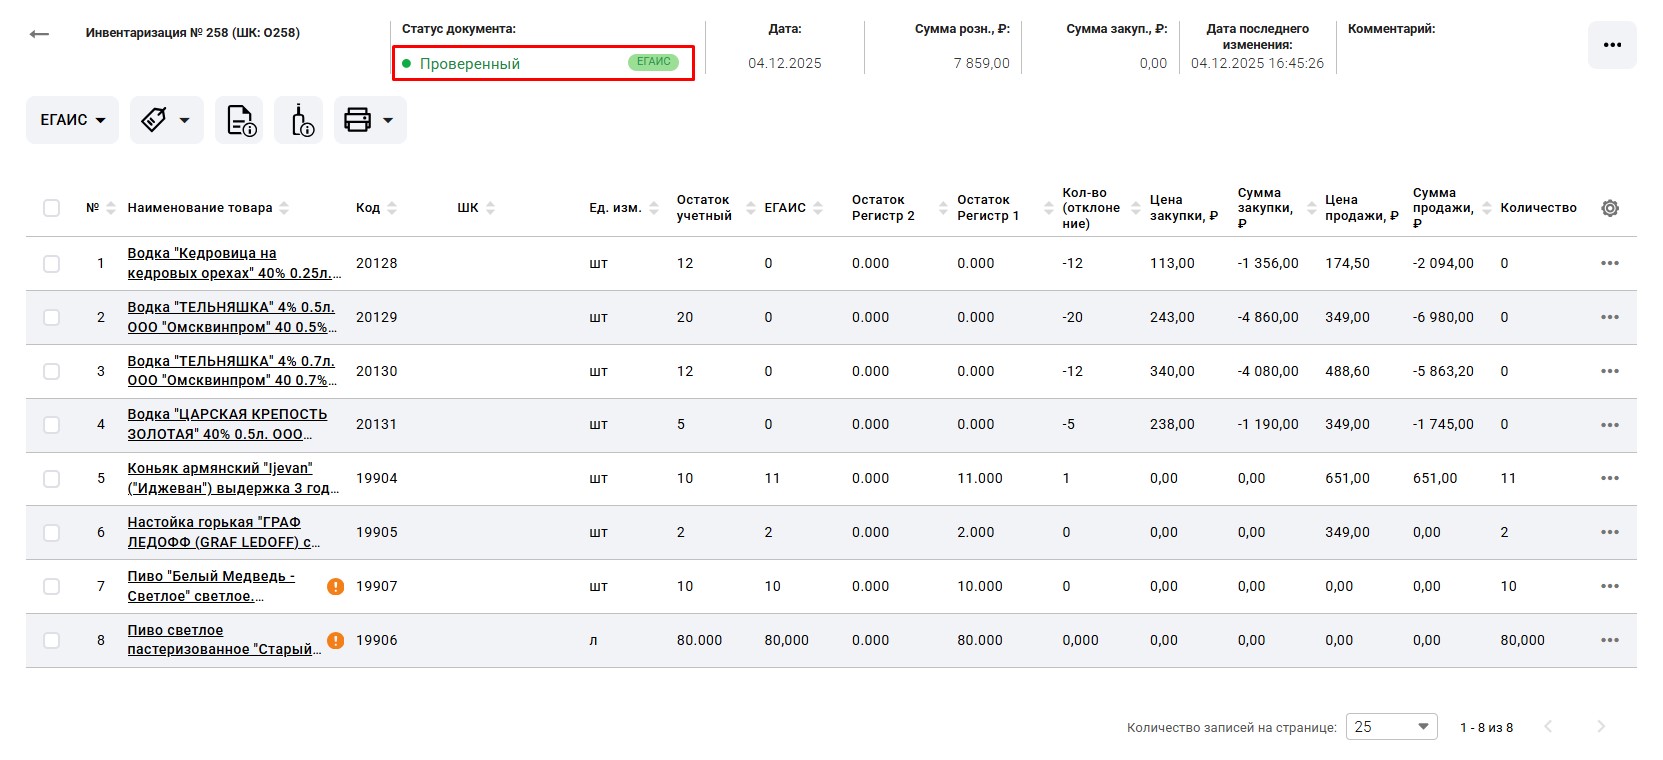Click the bottle info icon
This screenshot has width=1663, height=760.
point(301,120)
